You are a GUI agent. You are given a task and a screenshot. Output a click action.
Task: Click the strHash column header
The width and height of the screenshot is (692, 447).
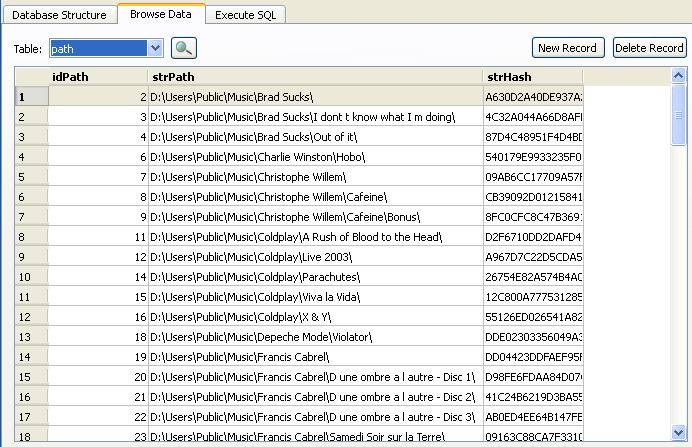pyautogui.click(x=532, y=77)
